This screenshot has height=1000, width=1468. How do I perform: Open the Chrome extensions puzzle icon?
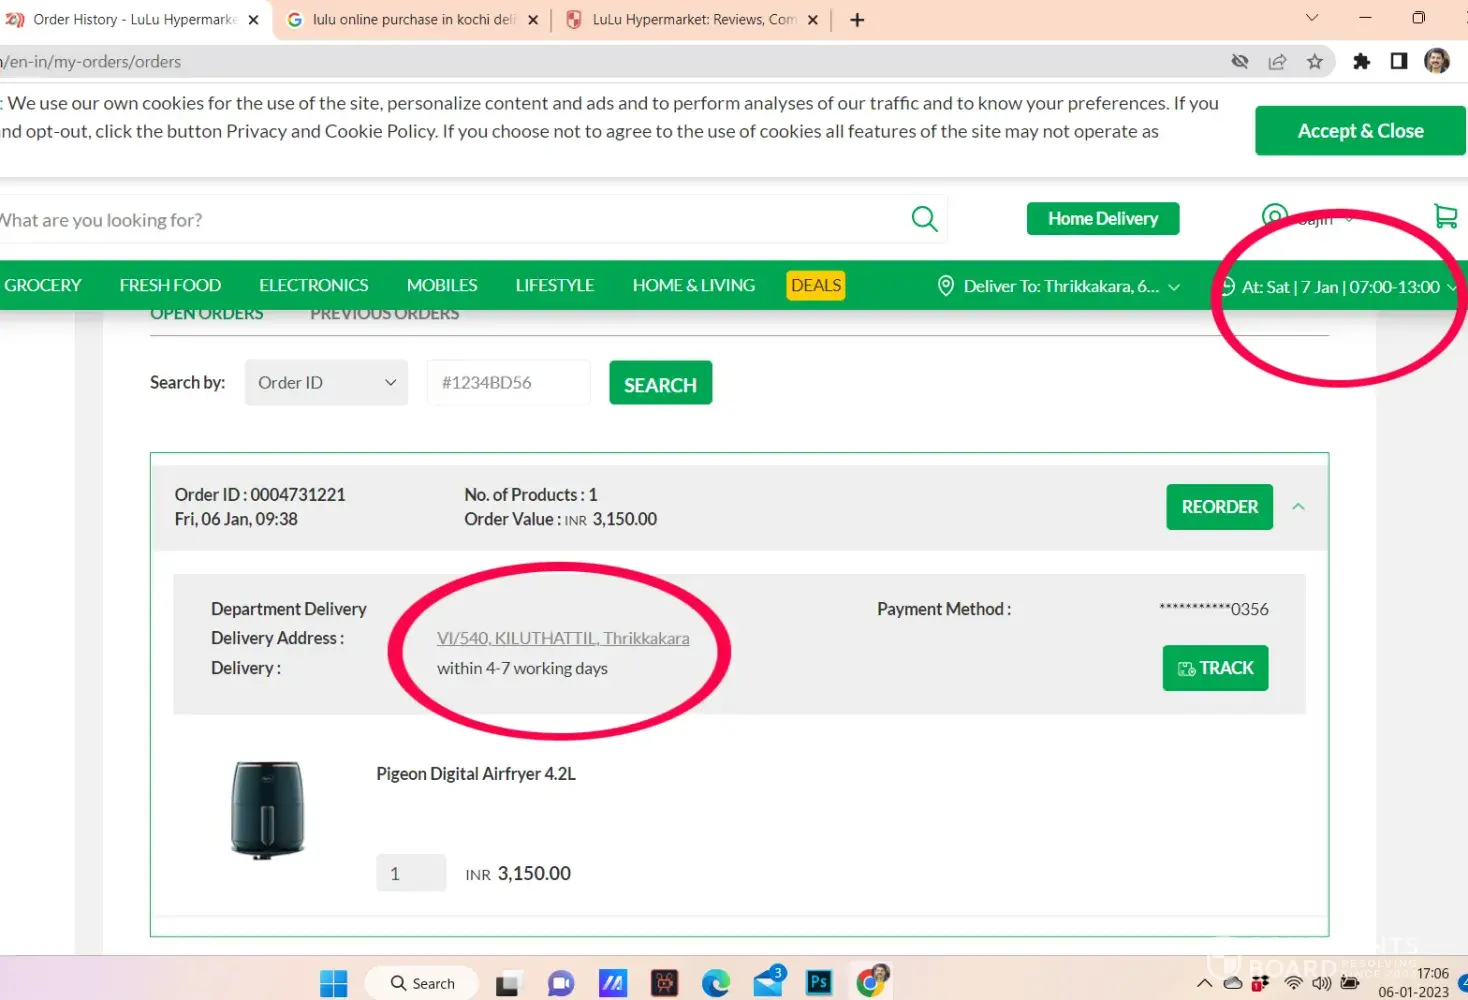[1361, 62]
